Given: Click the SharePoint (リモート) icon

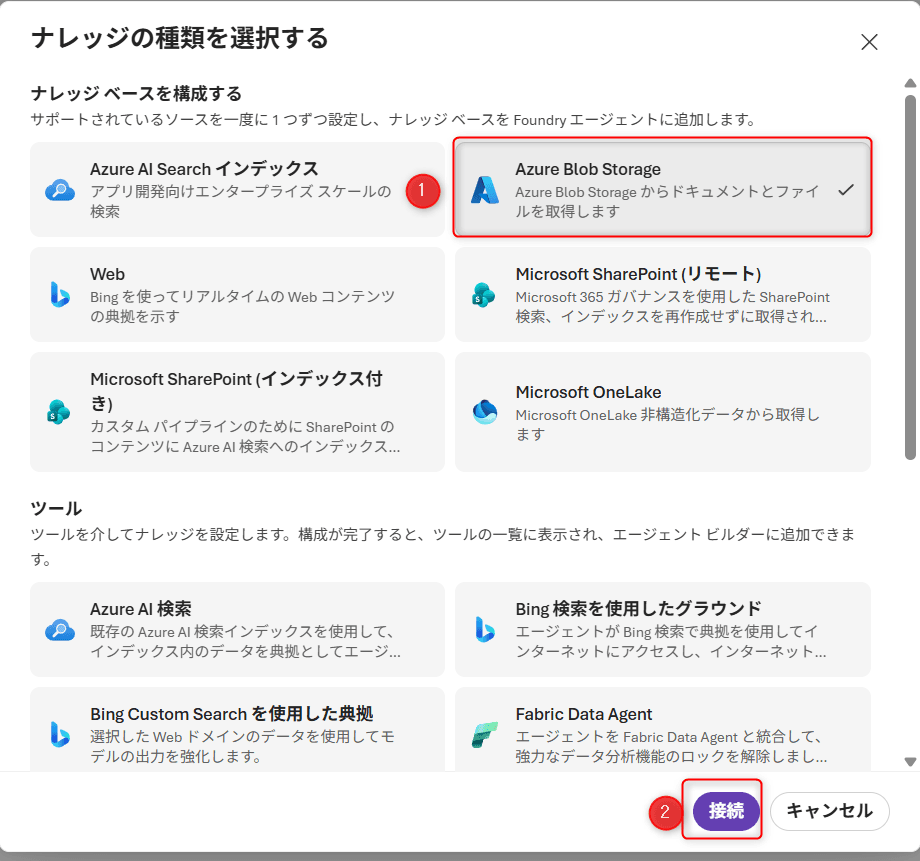Looking at the screenshot, I should tap(483, 295).
